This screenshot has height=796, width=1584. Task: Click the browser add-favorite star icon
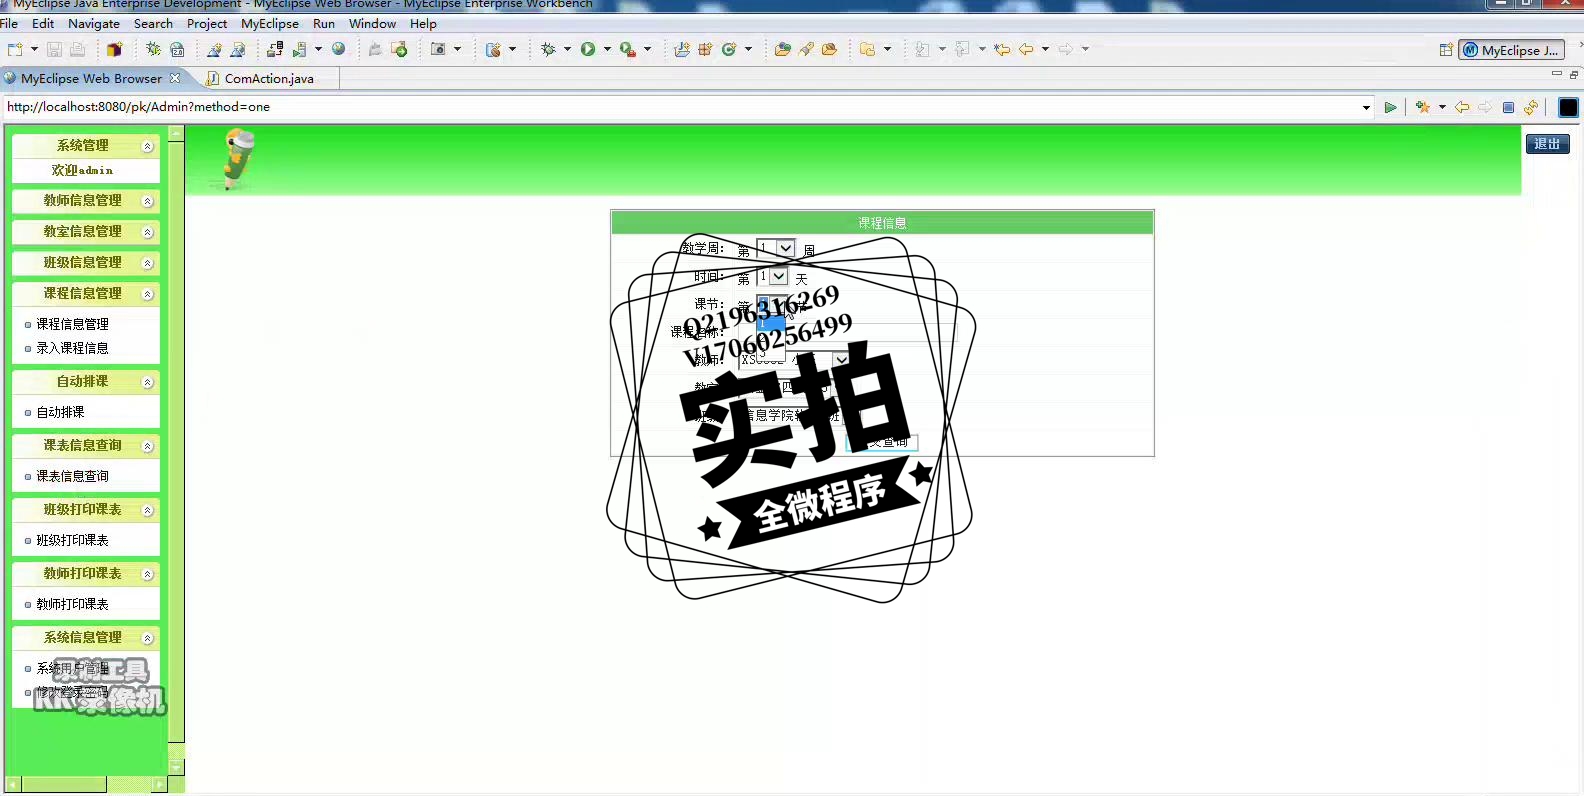point(1423,107)
